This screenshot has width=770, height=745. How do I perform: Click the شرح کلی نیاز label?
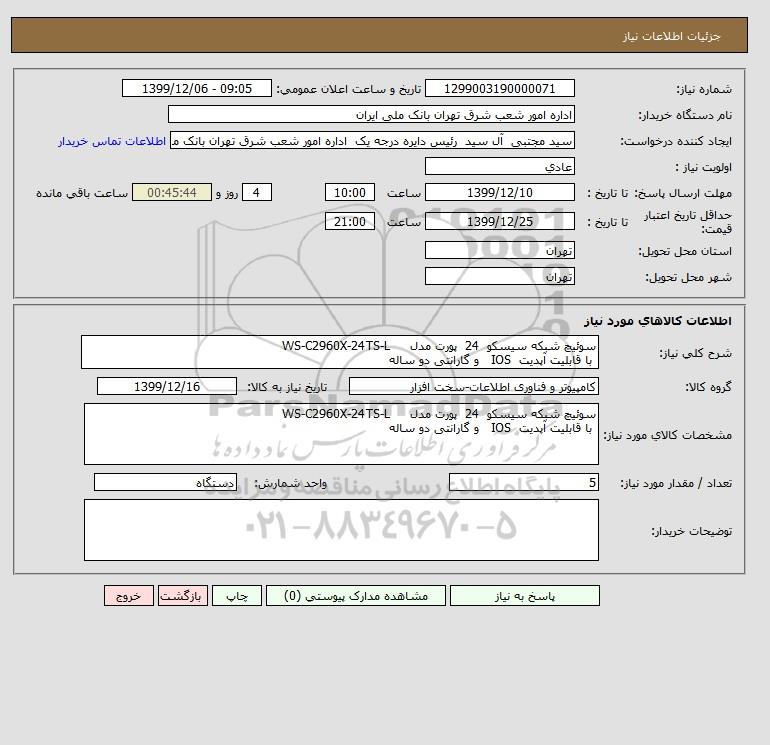point(695,354)
